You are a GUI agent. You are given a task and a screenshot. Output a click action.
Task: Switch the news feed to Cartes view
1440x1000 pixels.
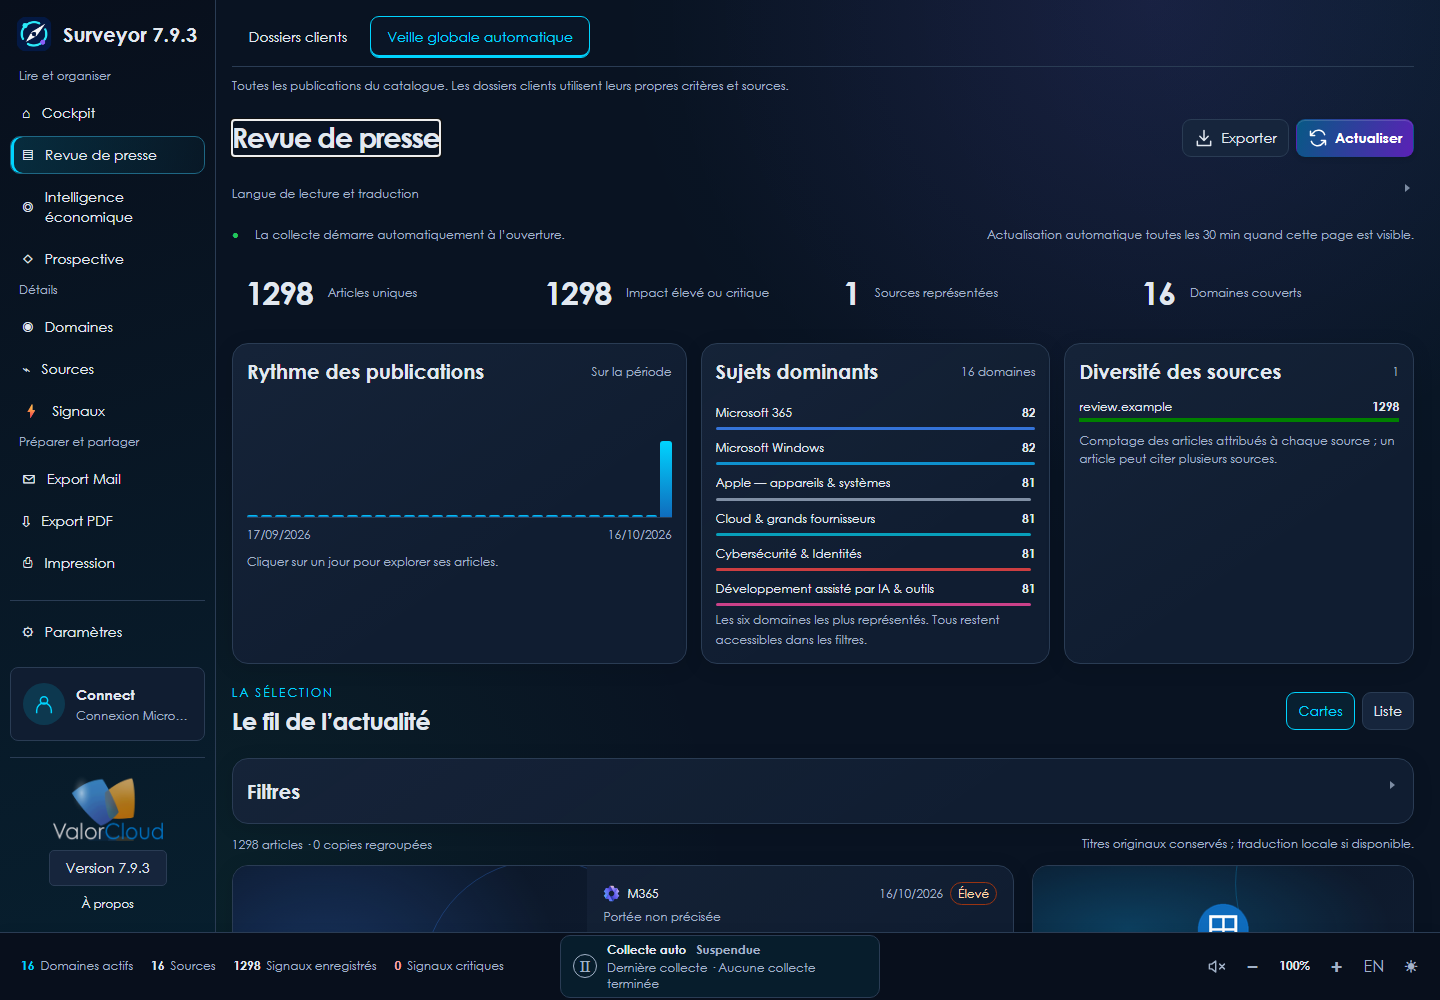pos(1320,711)
